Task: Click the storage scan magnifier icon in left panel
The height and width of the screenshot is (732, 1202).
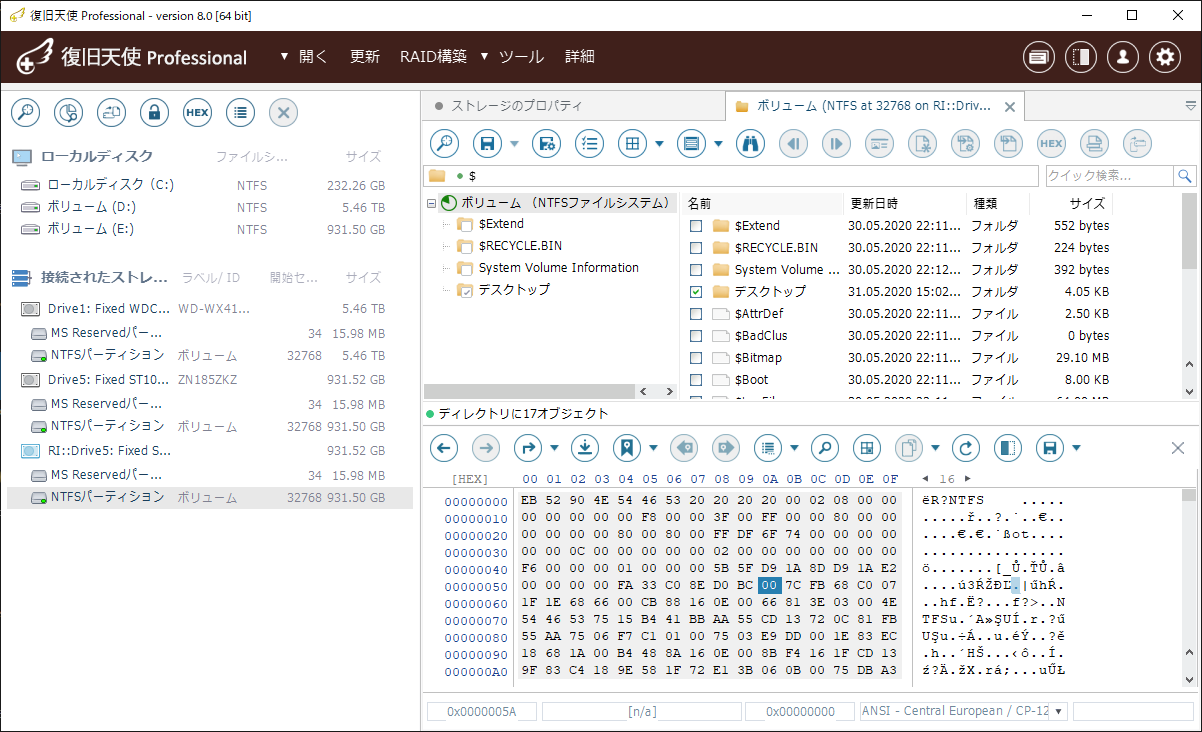Action: [x=25, y=113]
